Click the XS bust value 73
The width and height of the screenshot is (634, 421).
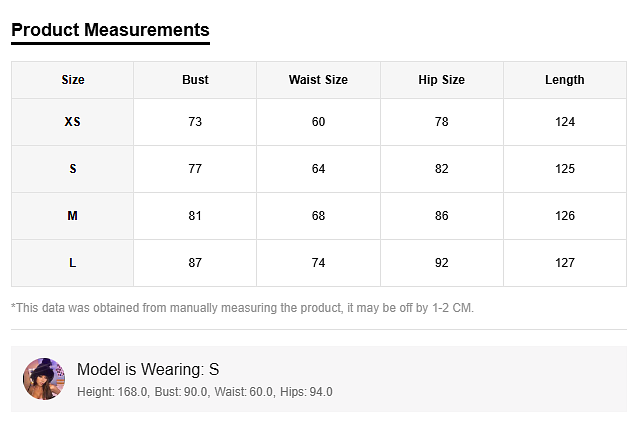(x=195, y=122)
